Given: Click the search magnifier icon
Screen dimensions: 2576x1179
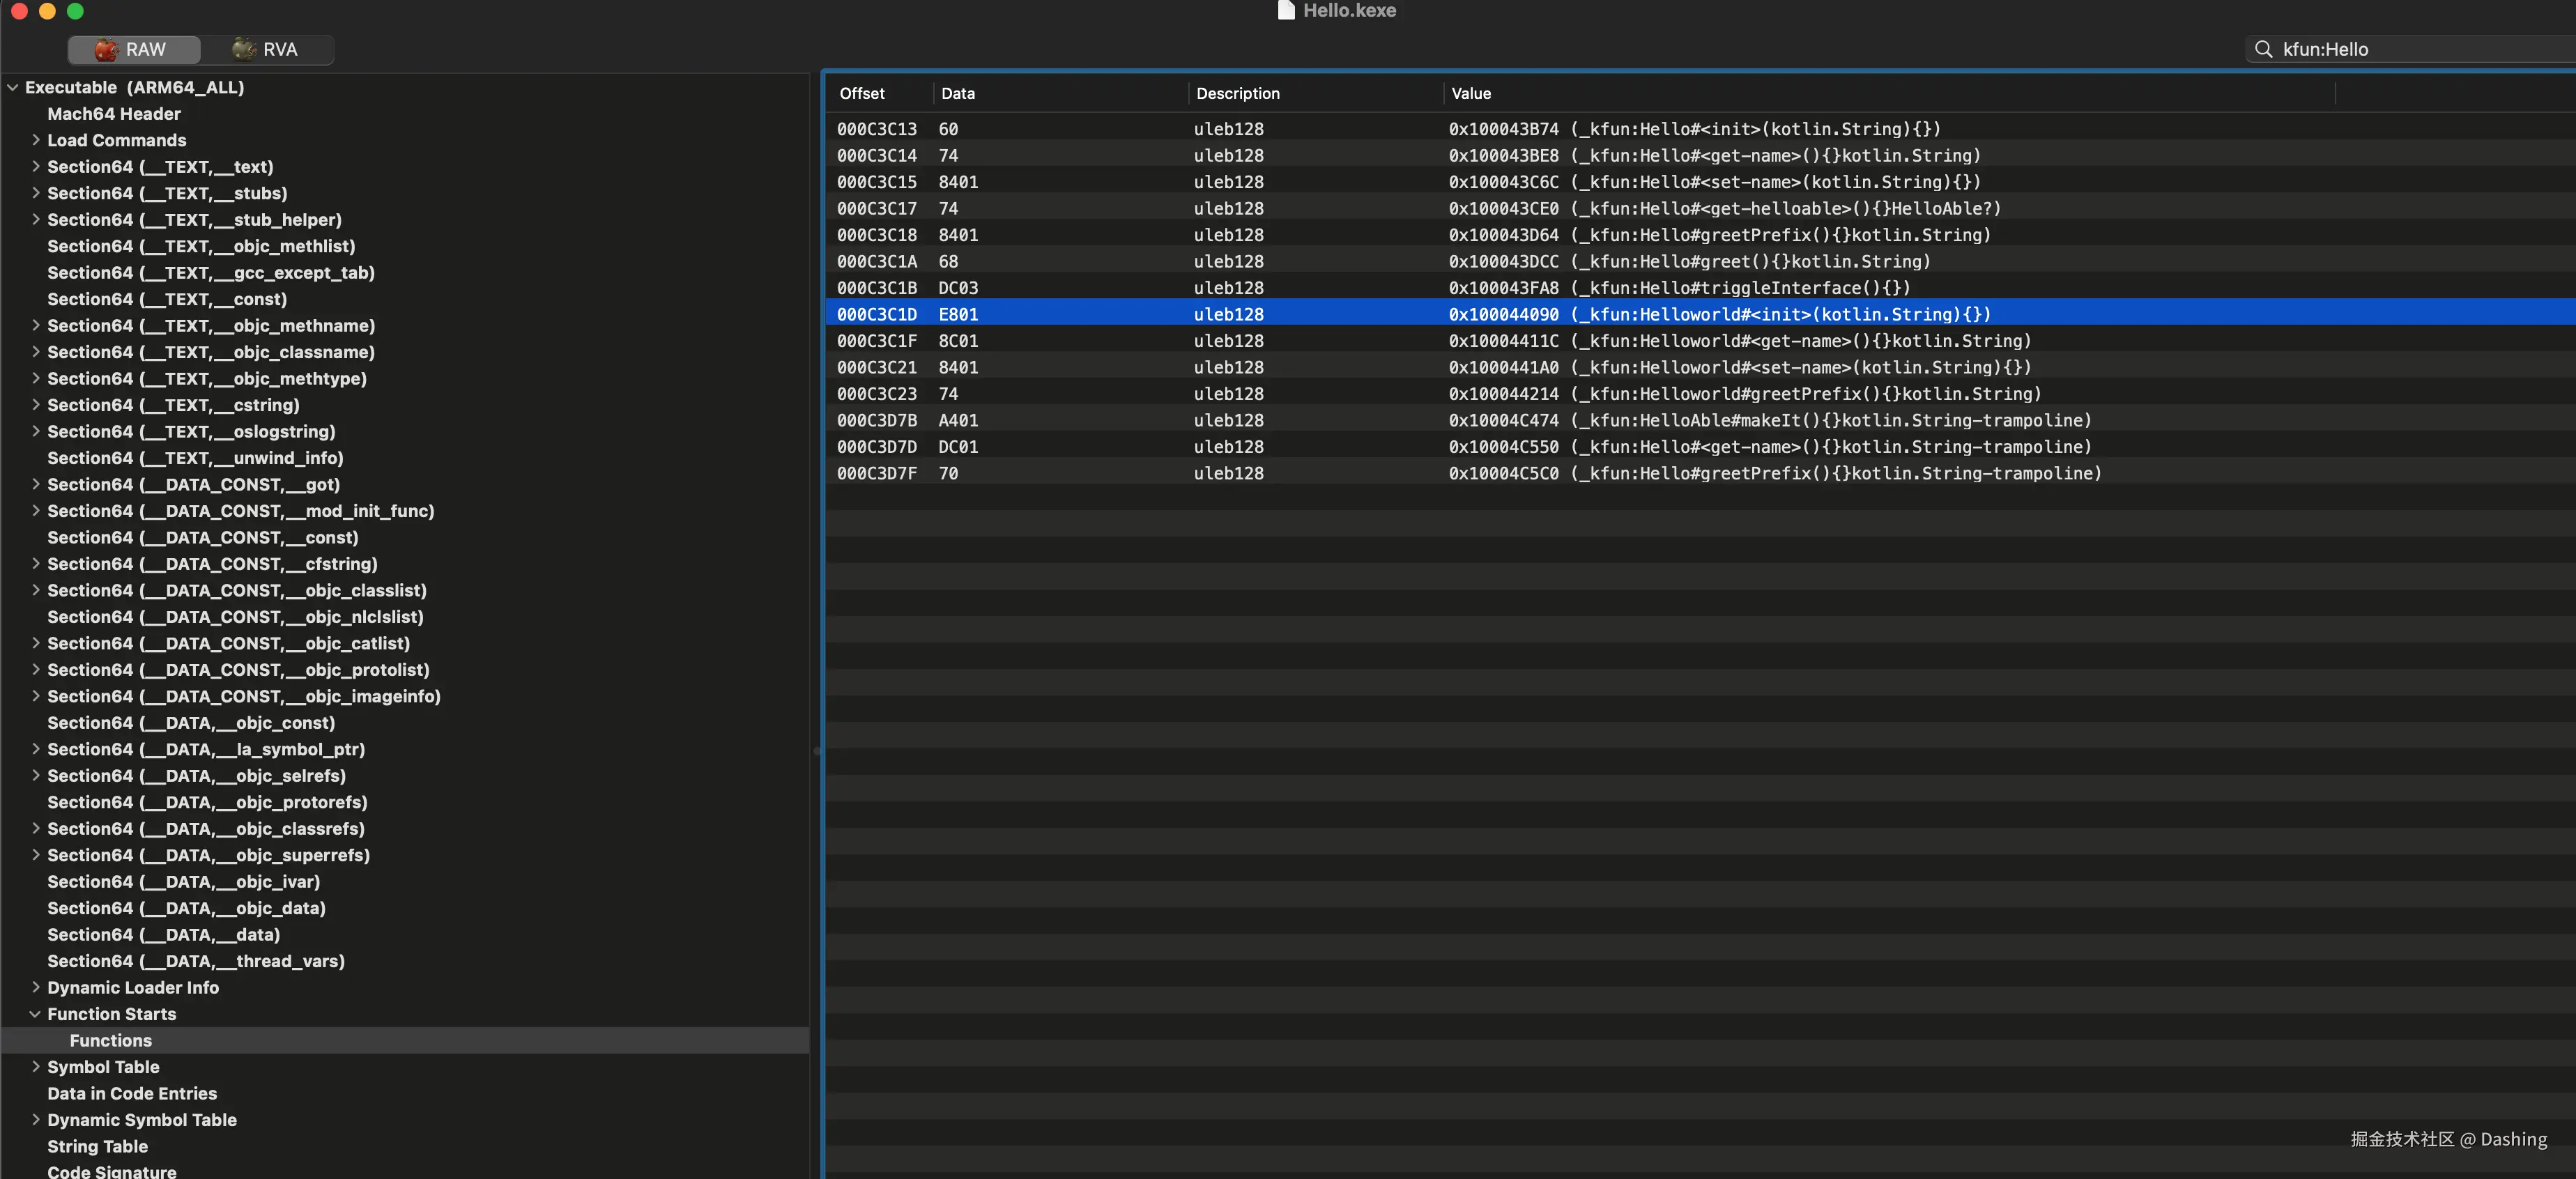Looking at the screenshot, I should [2263, 49].
